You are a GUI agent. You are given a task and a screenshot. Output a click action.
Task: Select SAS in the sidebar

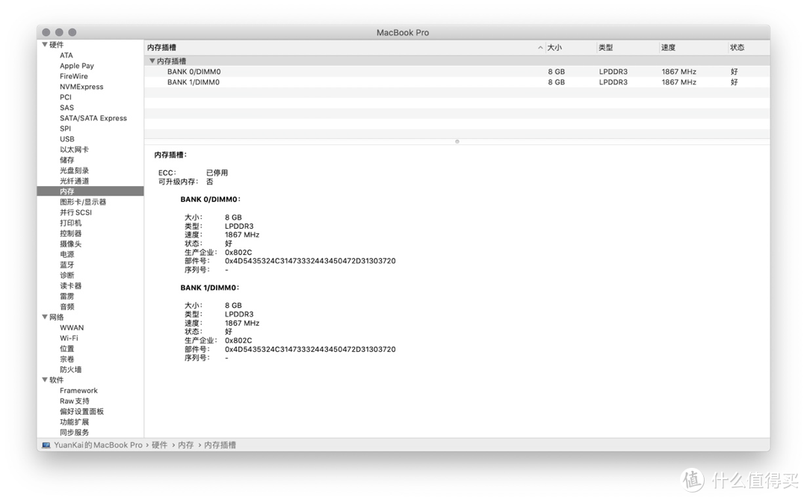click(66, 108)
